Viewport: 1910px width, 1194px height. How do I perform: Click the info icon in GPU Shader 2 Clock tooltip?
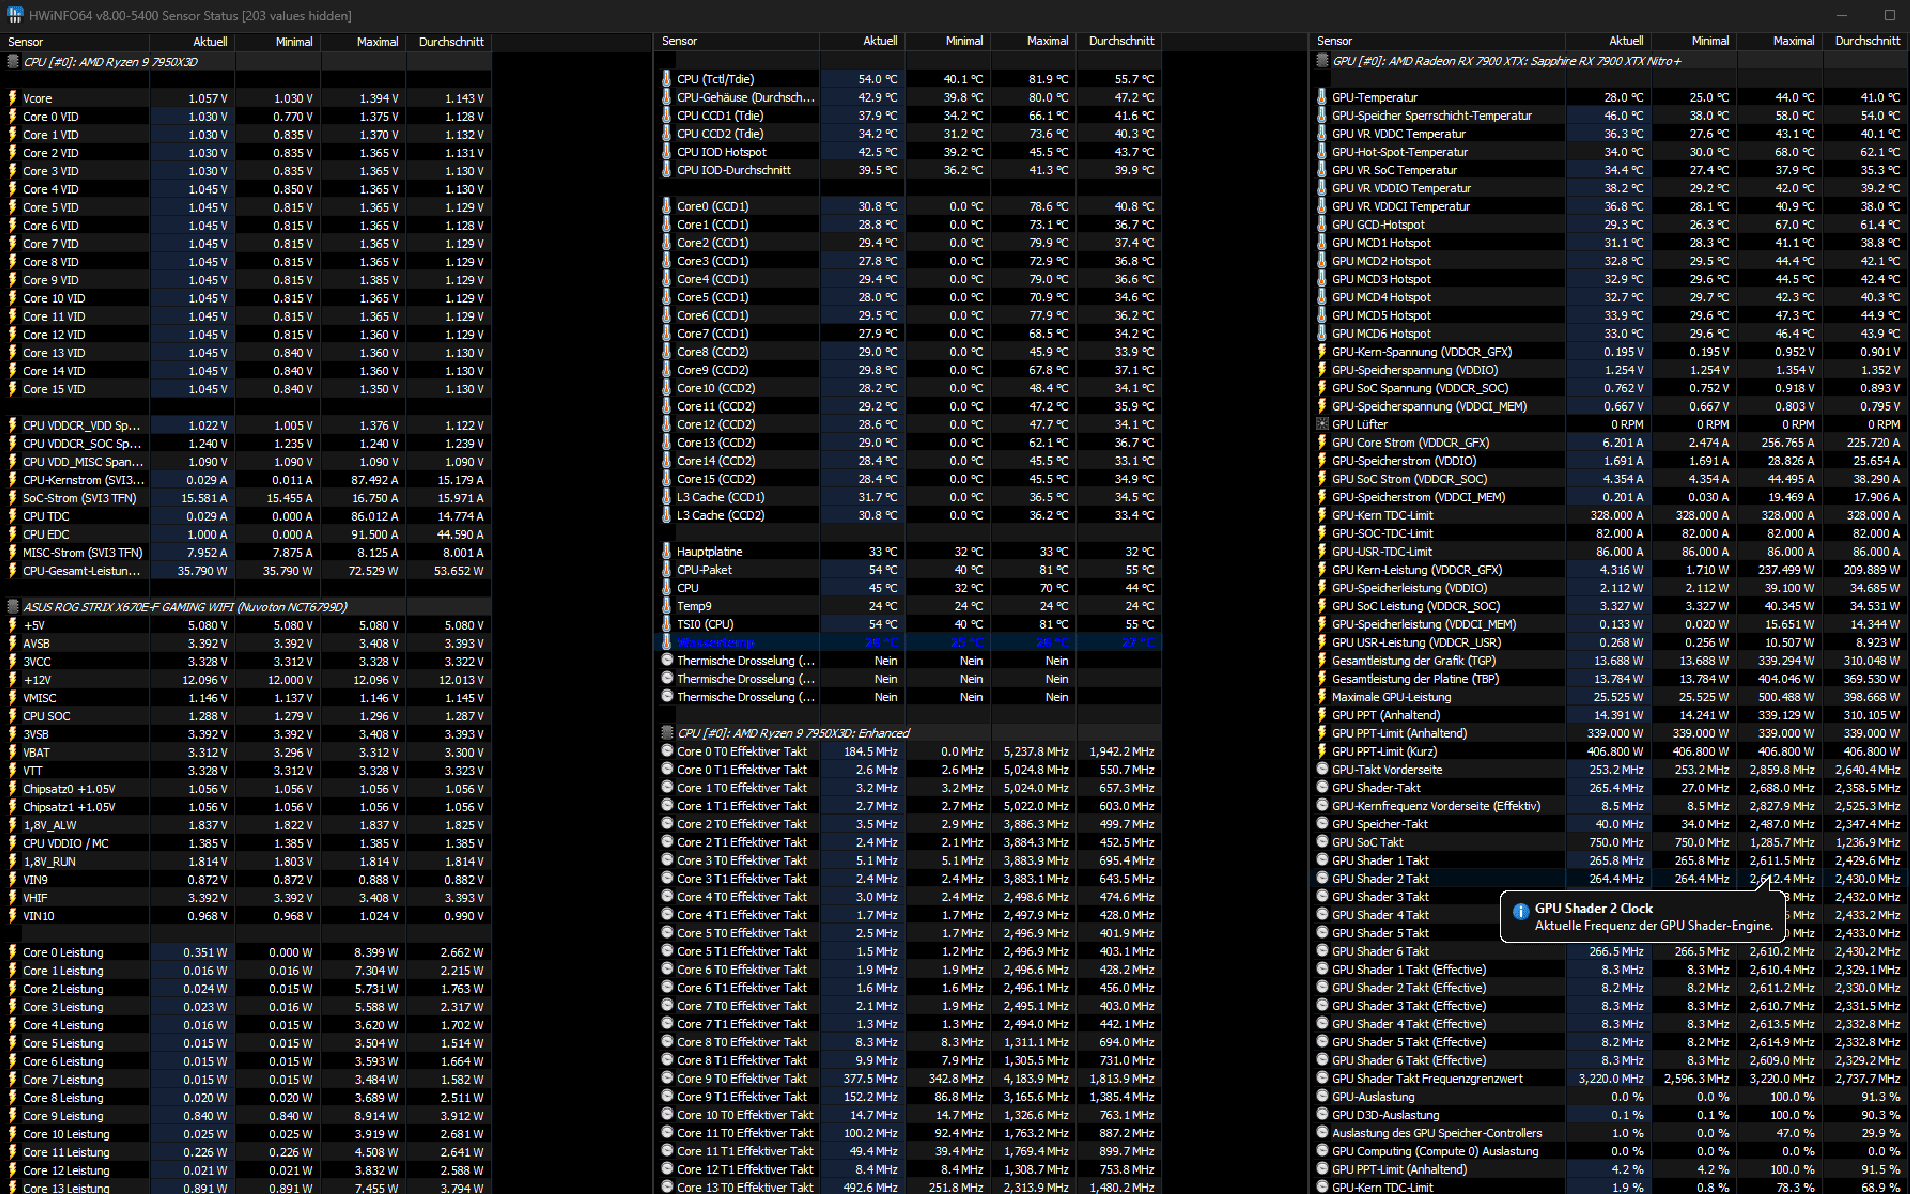[1520, 911]
